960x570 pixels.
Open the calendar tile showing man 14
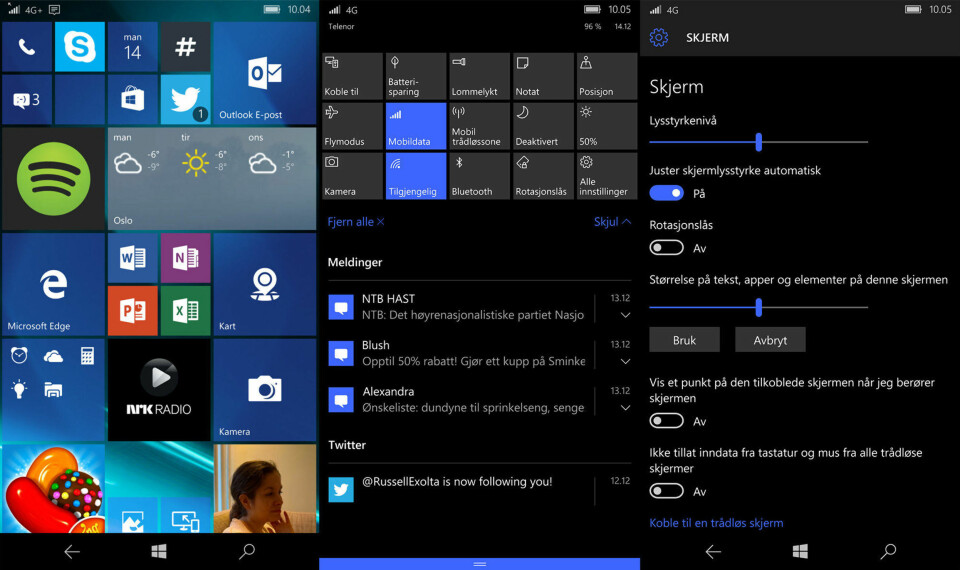(132, 47)
